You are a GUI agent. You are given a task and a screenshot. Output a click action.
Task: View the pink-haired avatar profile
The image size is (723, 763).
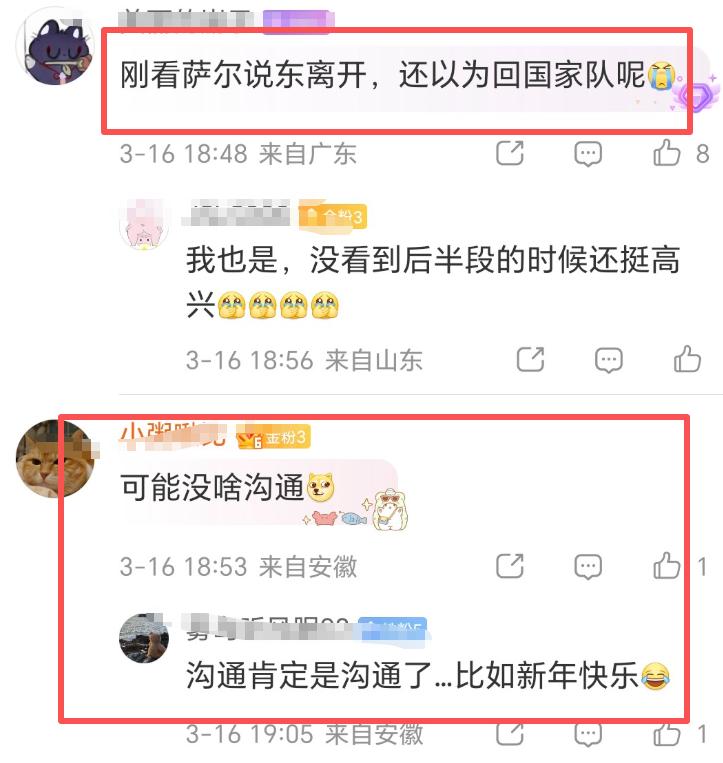[x=144, y=224]
